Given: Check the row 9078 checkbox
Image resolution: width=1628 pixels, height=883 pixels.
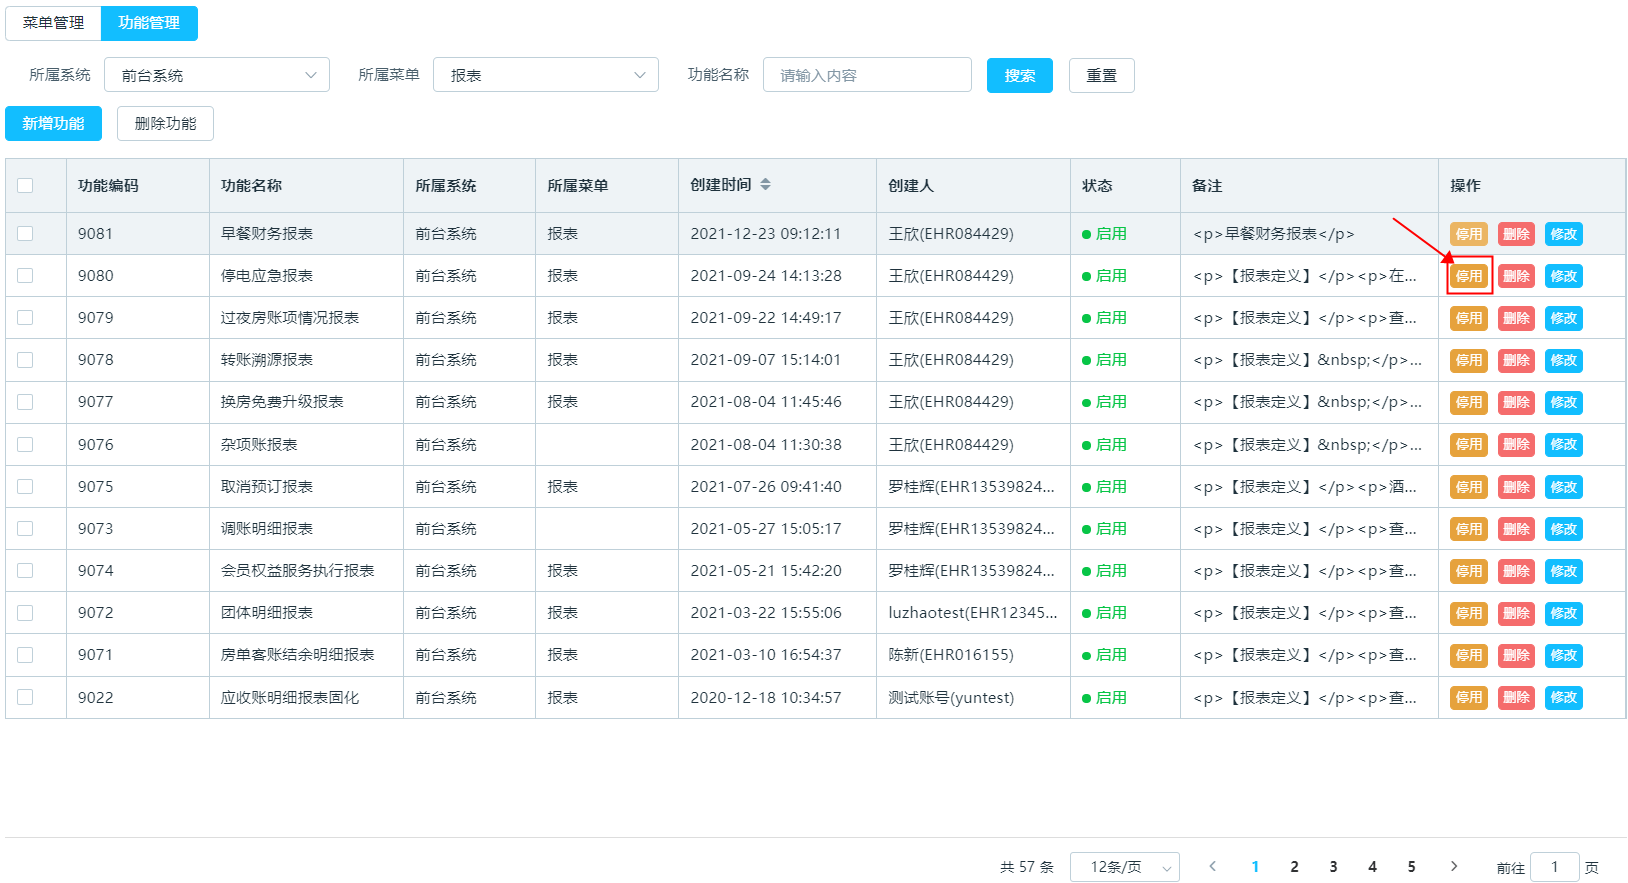Looking at the screenshot, I should tap(25, 359).
